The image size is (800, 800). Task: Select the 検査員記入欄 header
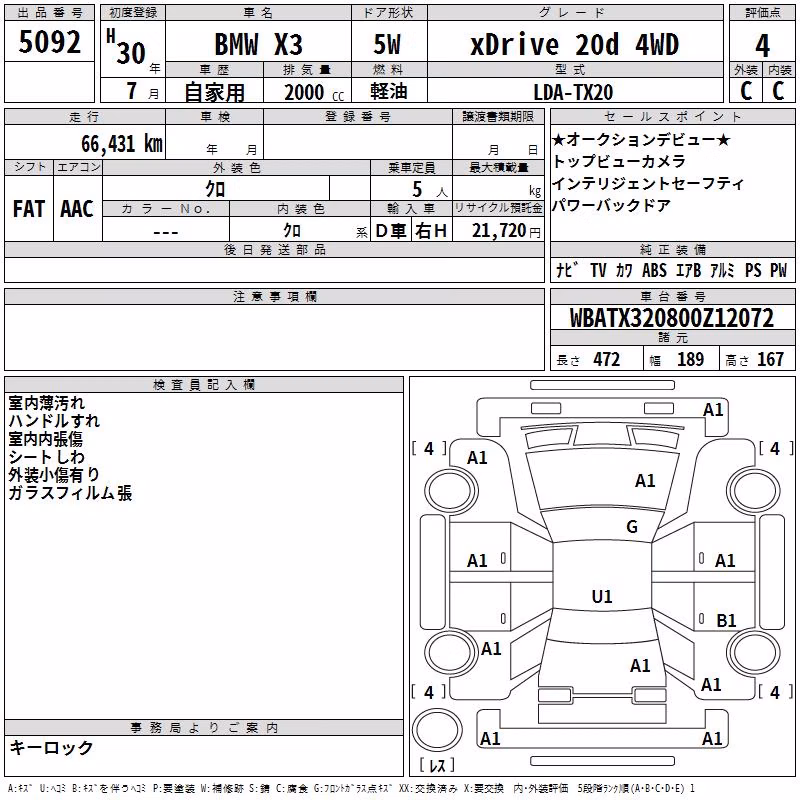pos(204,385)
